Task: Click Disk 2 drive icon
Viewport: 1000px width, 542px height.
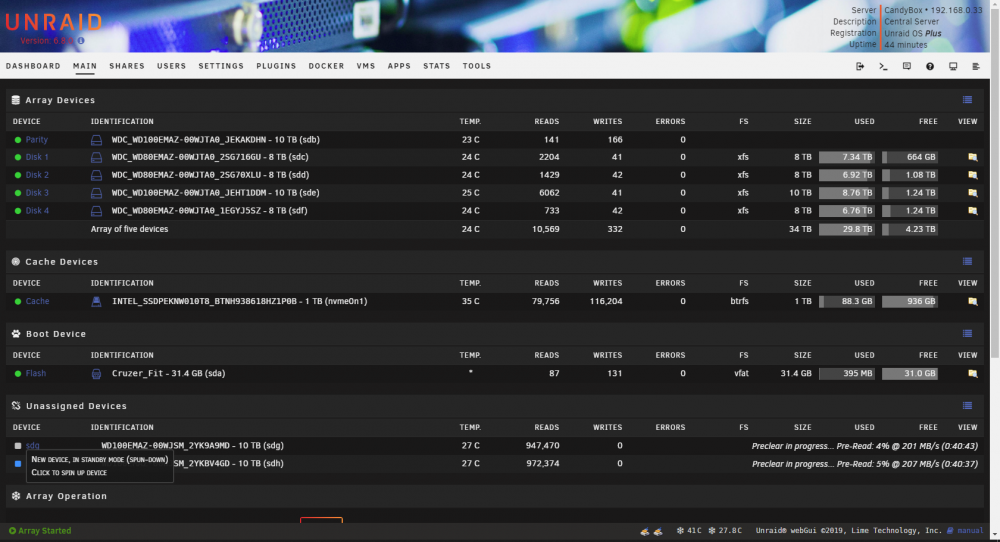Action: click(x=96, y=175)
